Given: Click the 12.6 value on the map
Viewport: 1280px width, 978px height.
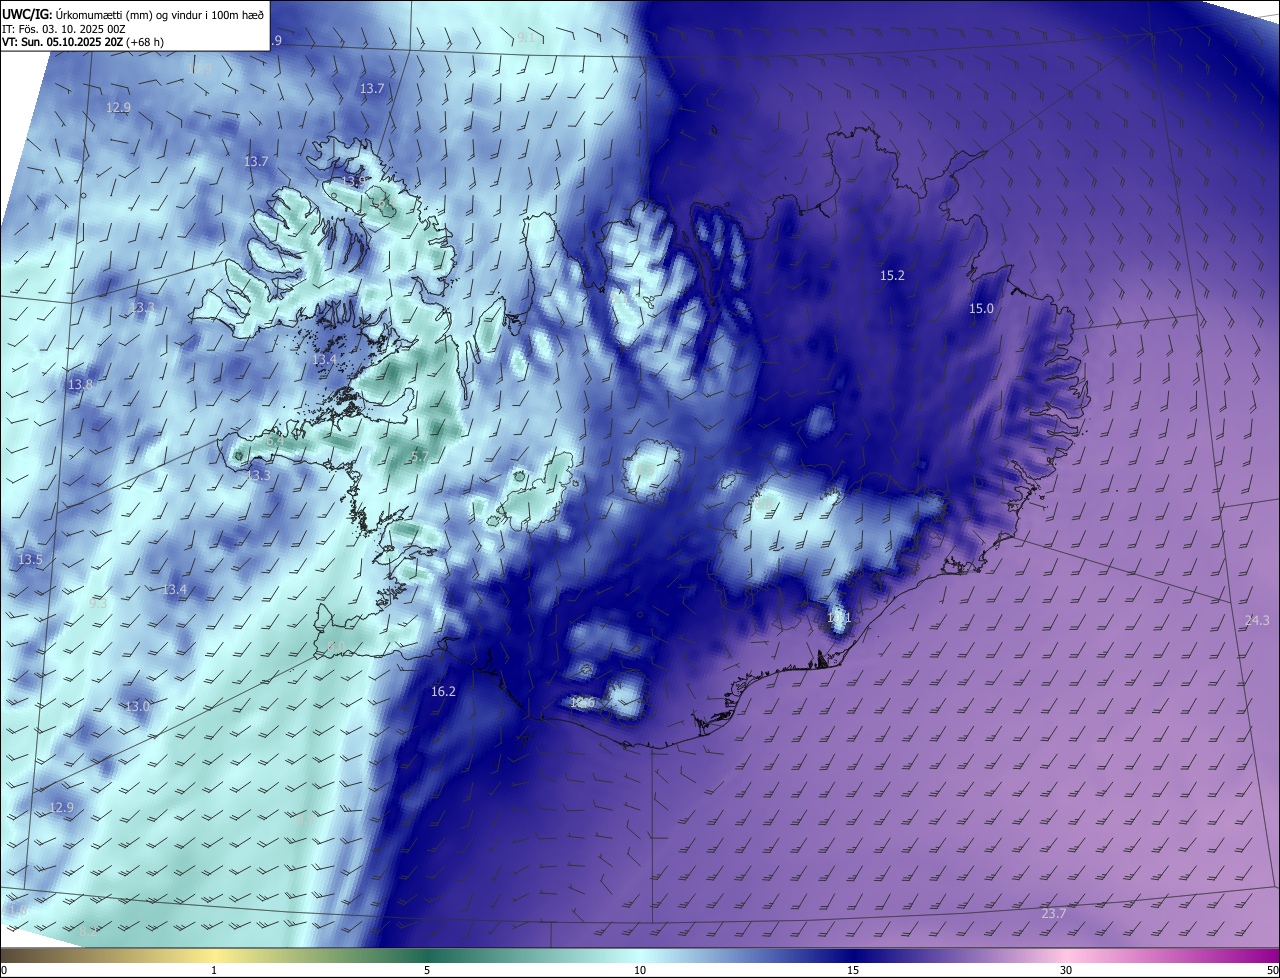Looking at the screenshot, I should pyautogui.click(x=583, y=702).
